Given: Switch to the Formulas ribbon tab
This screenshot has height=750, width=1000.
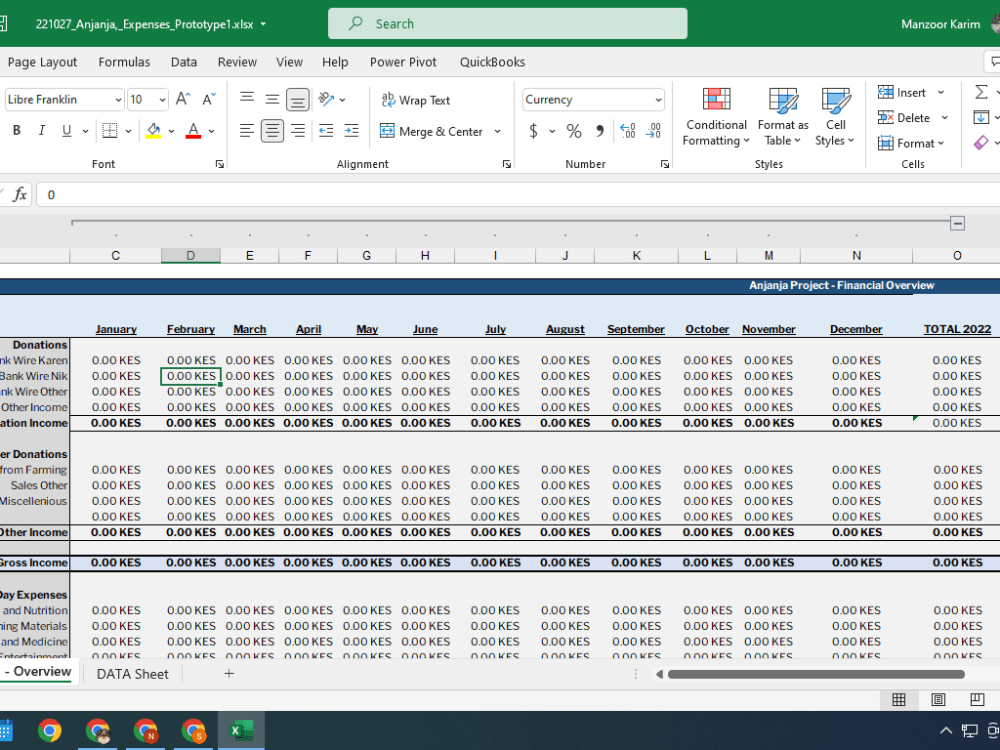Looking at the screenshot, I should (124, 61).
